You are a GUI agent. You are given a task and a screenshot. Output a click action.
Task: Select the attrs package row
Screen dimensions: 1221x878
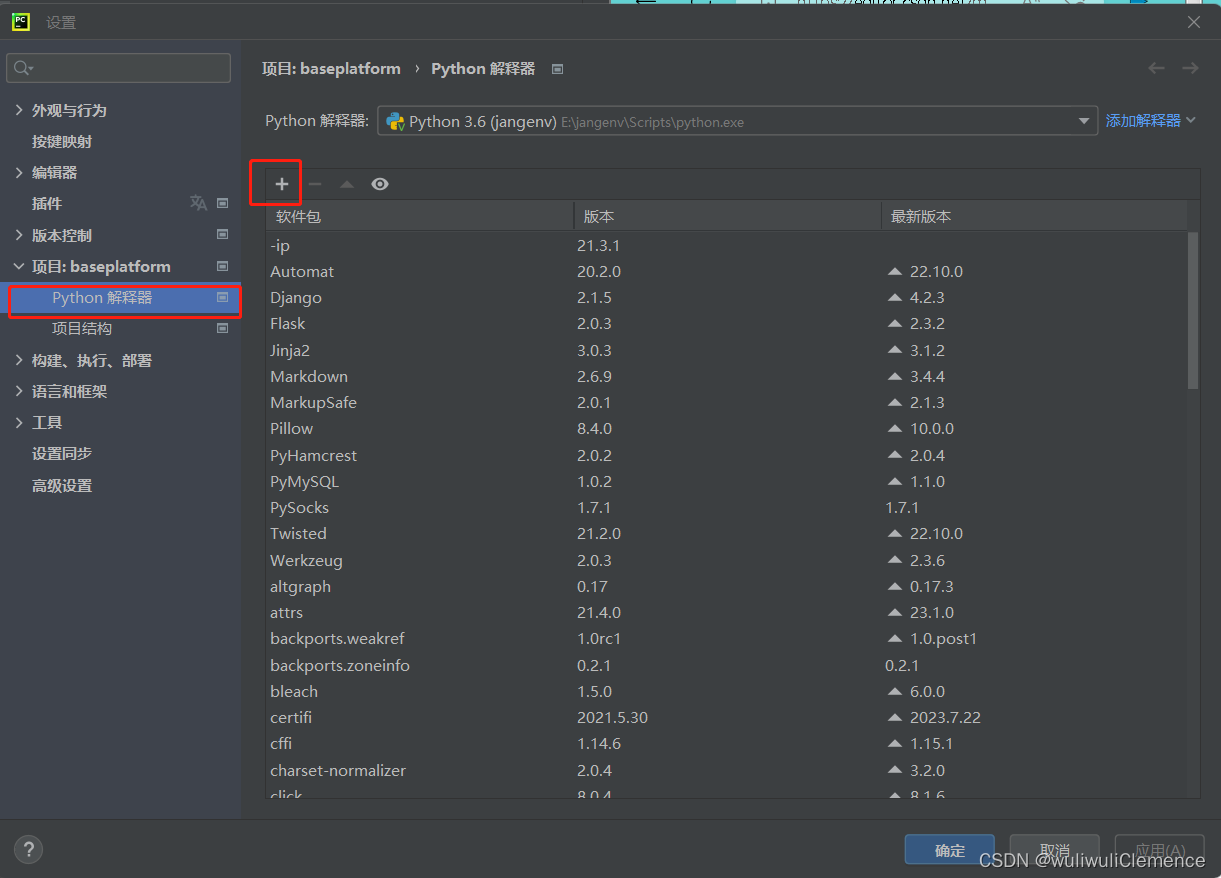pyautogui.click(x=726, y=613)
